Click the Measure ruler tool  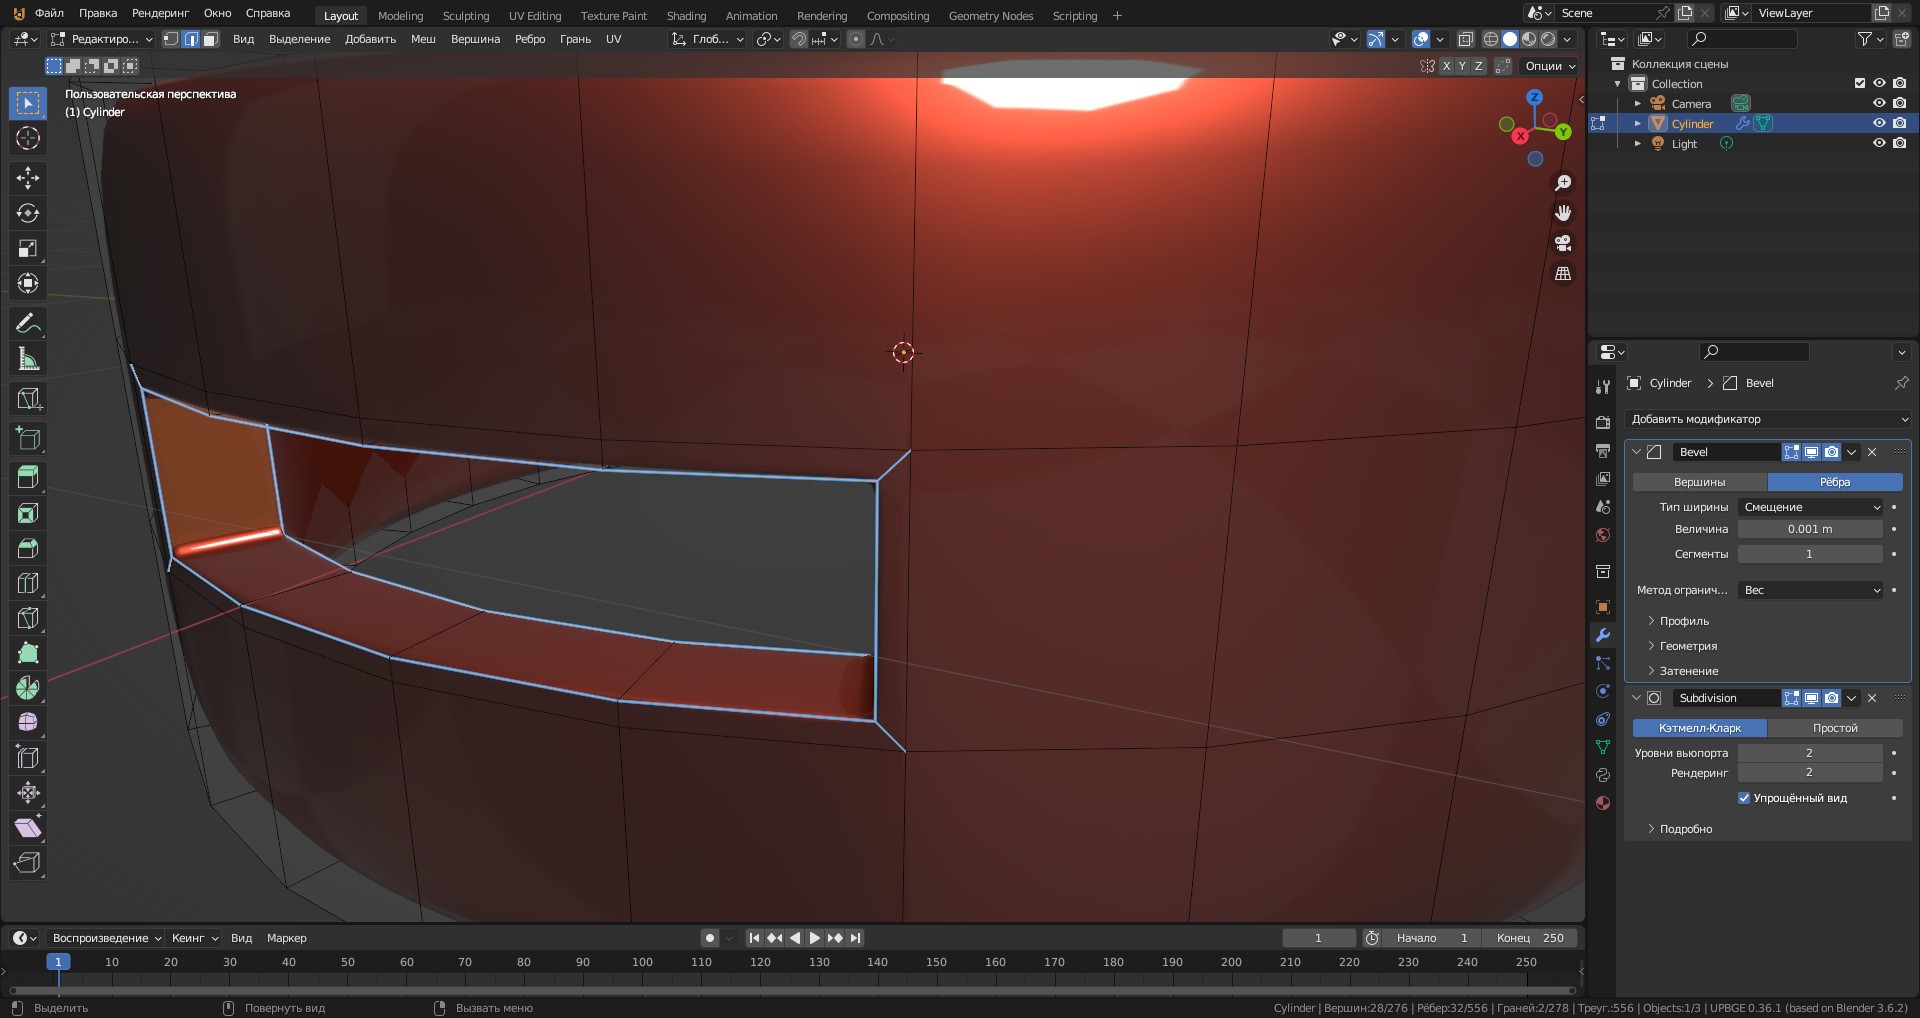28,359
